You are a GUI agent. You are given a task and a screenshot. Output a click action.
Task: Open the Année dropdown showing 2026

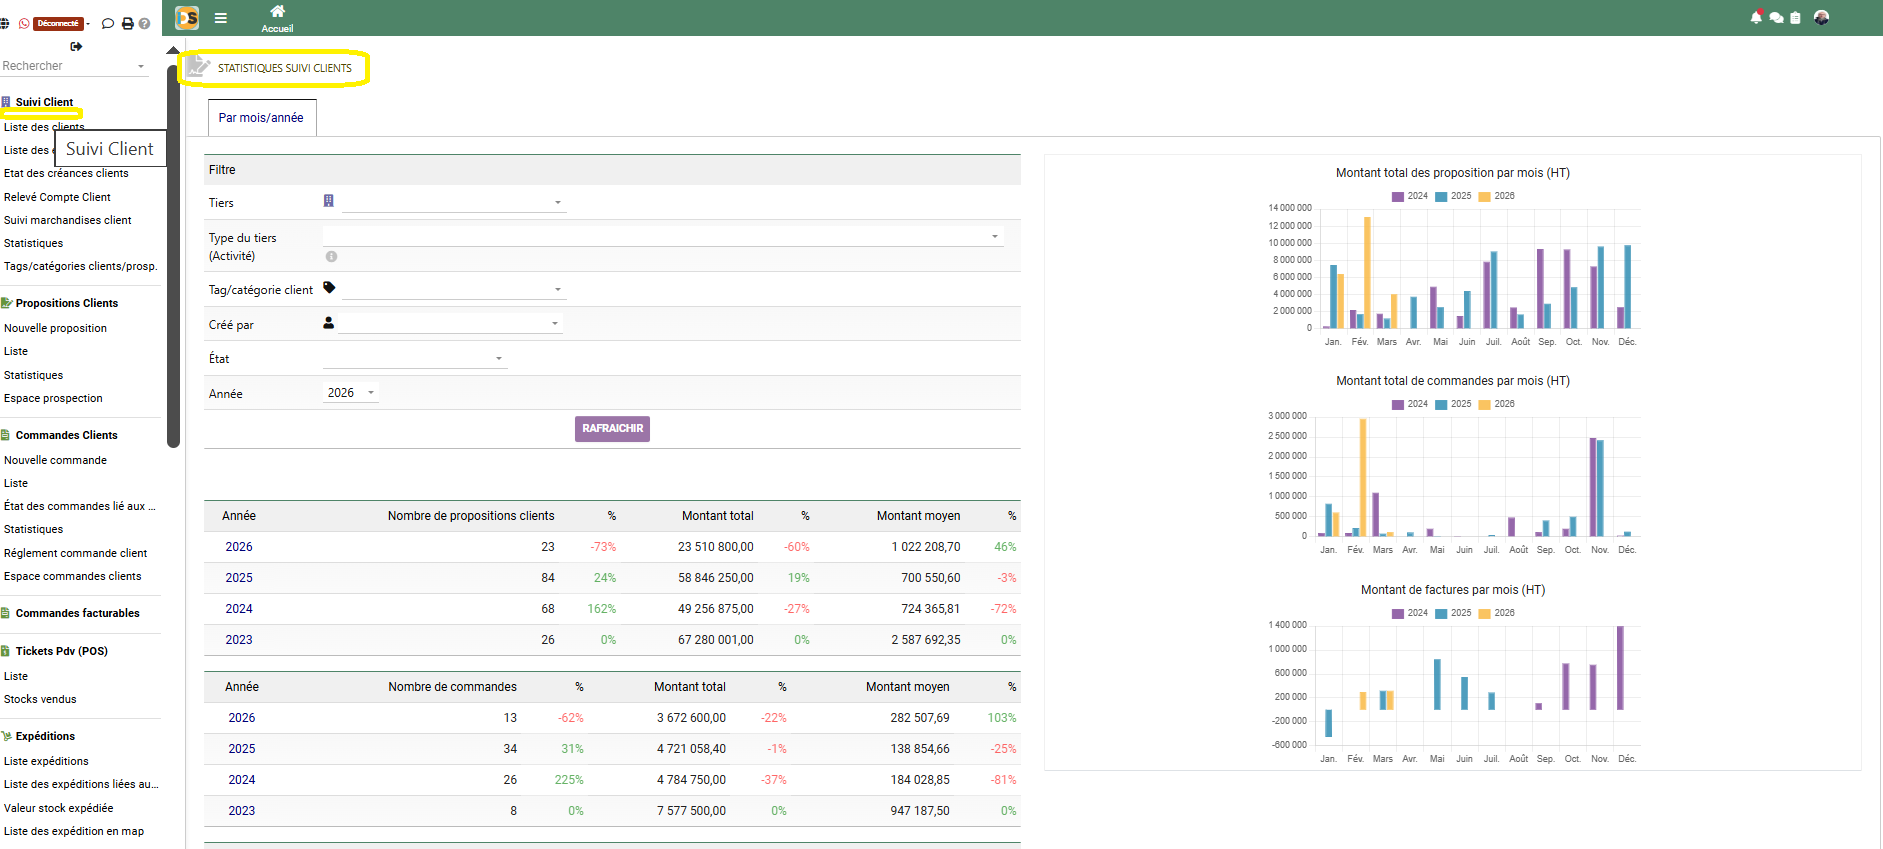pyautogui.click(x=350, y=393)
